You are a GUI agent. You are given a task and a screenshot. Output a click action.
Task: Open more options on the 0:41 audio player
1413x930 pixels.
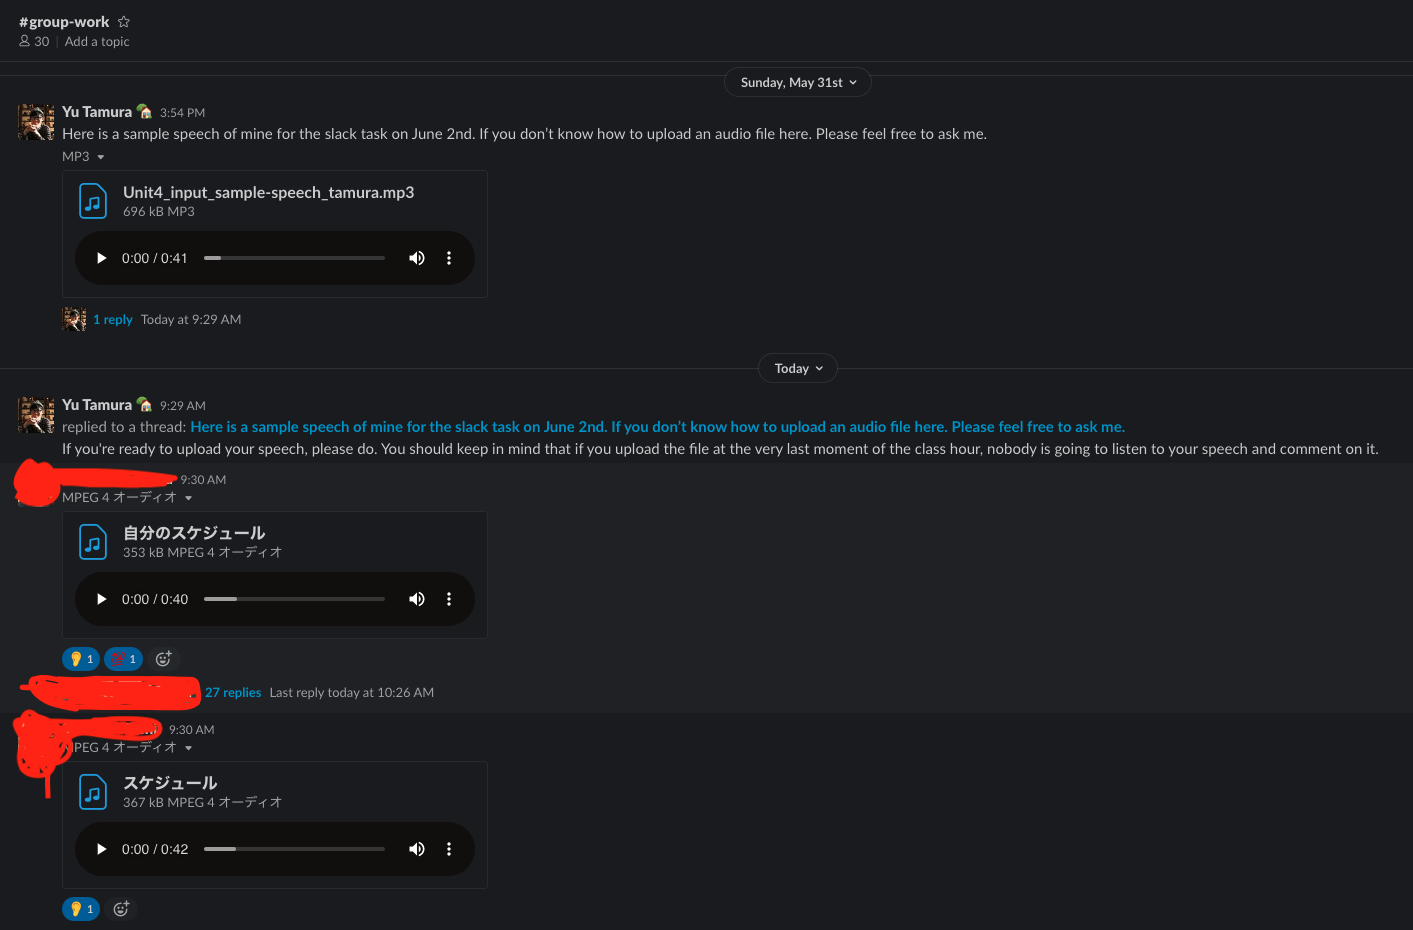click(449, 258)
